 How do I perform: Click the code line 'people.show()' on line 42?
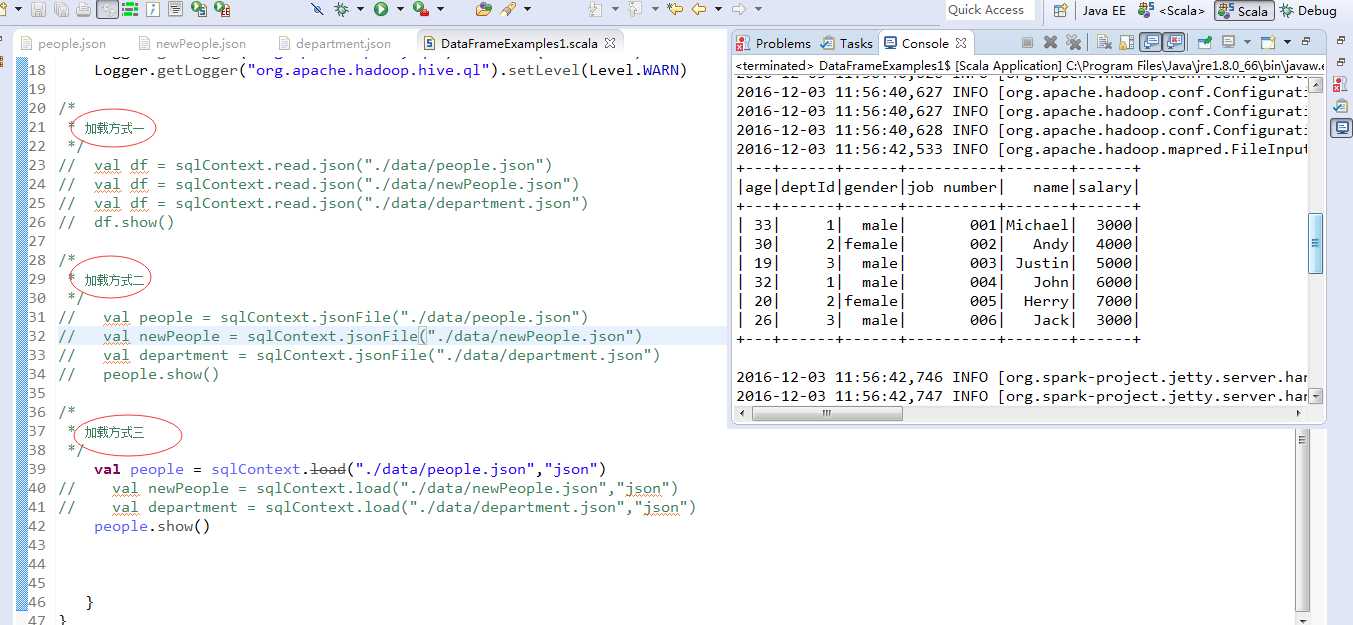click(152, 526)
